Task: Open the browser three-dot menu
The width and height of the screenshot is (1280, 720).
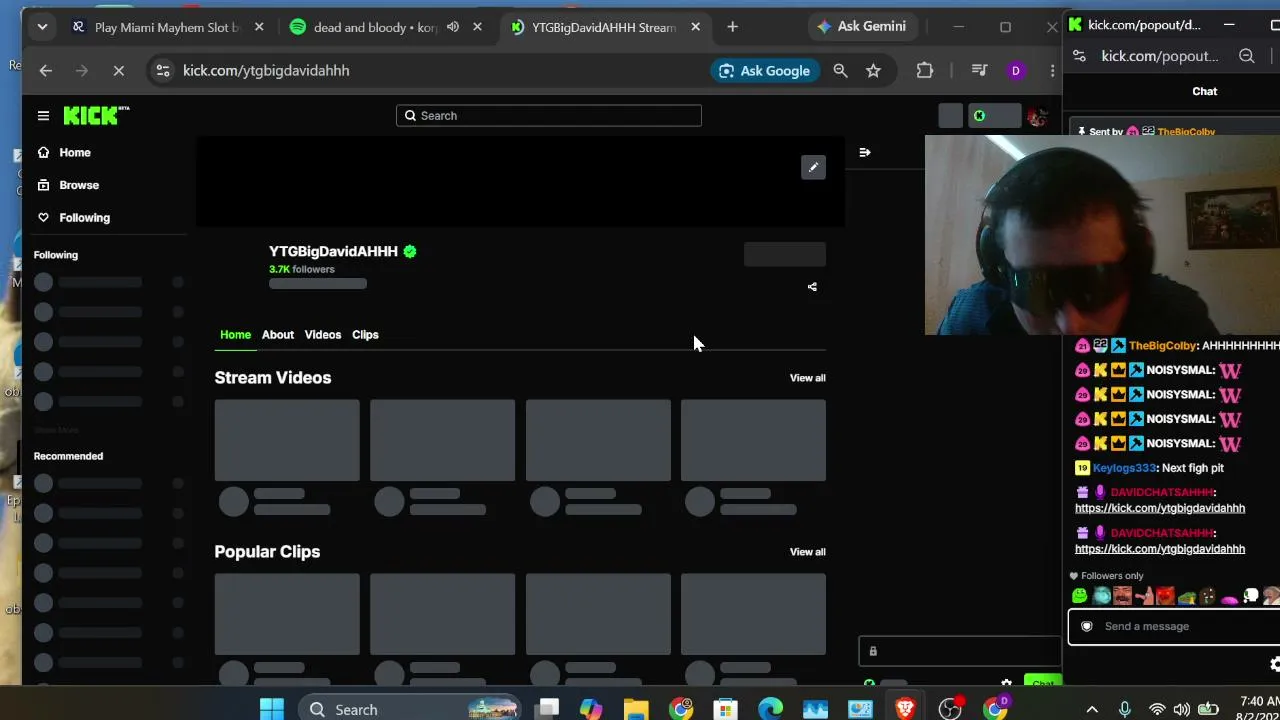Action: pos(1052,70)
